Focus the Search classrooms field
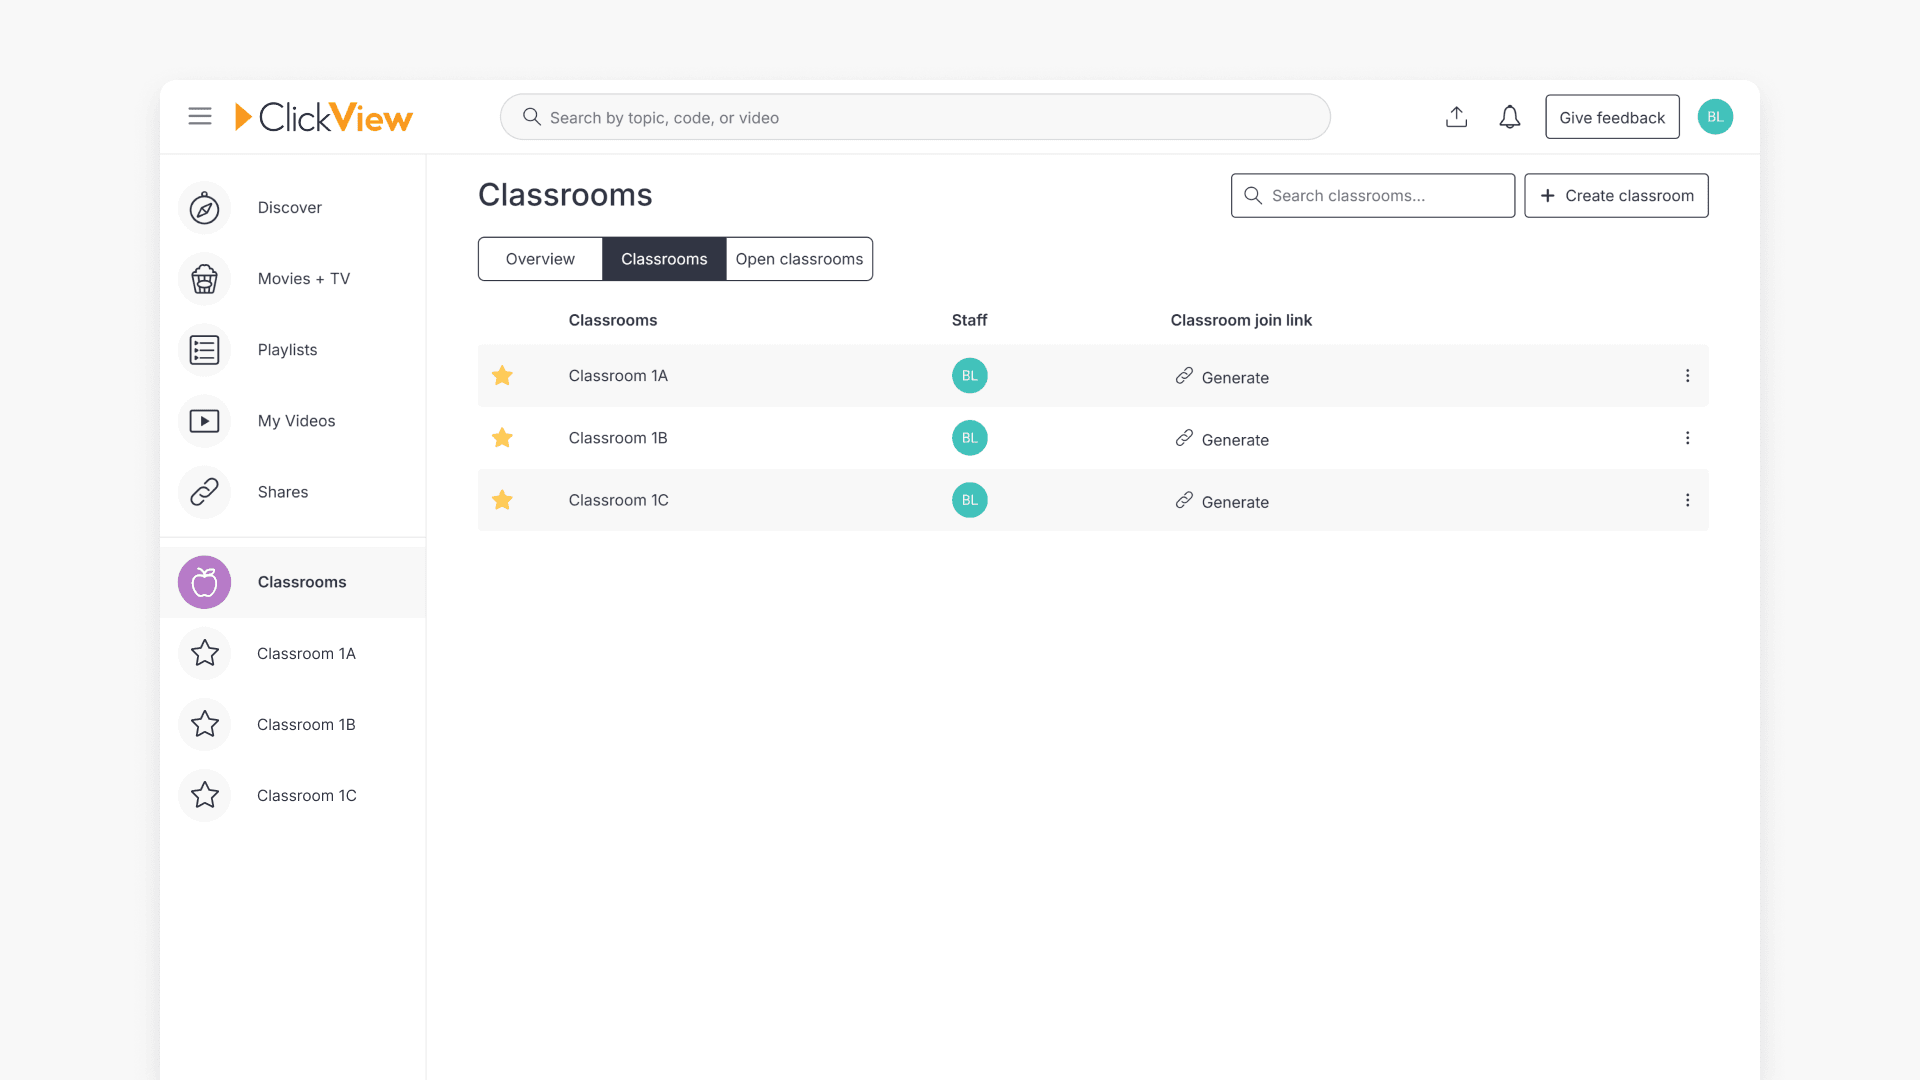This screenshot has width=1920, height=1080. (1373, 196)
